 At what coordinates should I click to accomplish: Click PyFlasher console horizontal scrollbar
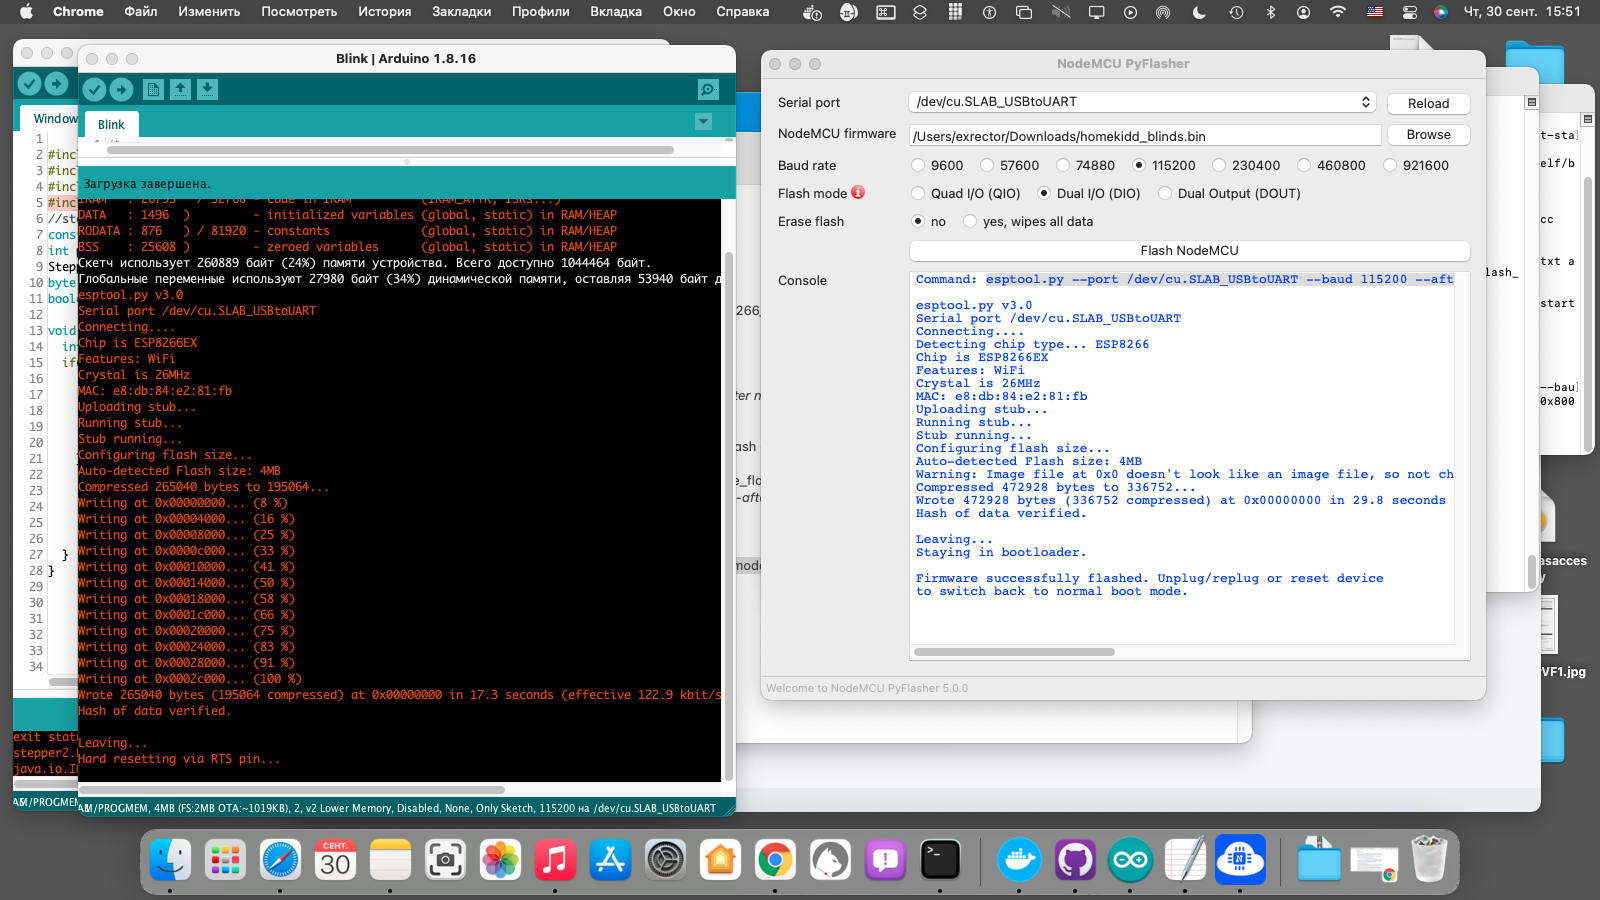point(1014,652)
